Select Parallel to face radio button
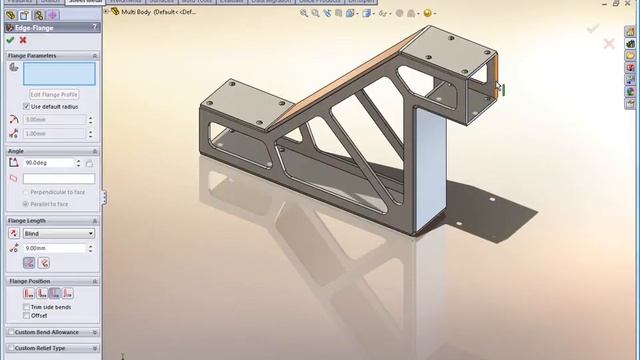The height and width of the screenshot is (360, 640). [25, 204]
